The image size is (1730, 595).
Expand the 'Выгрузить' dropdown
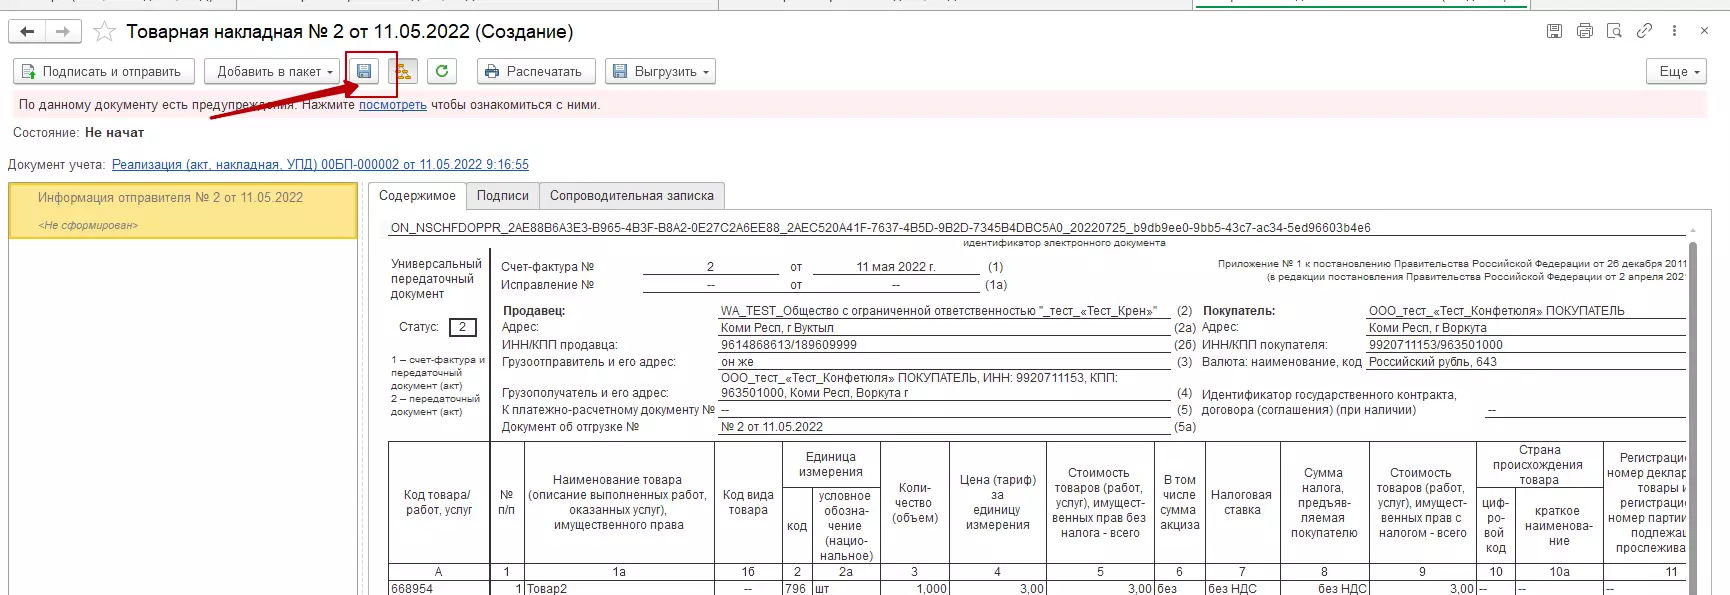660,71
